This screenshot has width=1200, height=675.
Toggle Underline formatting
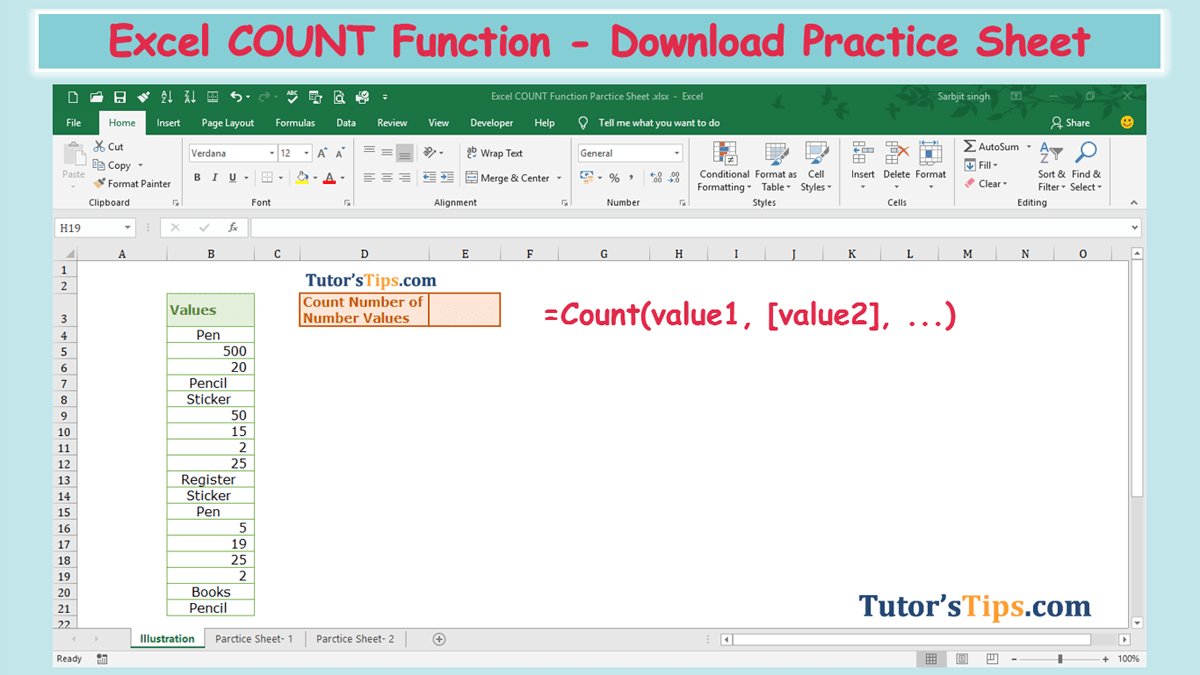(233, 178)
